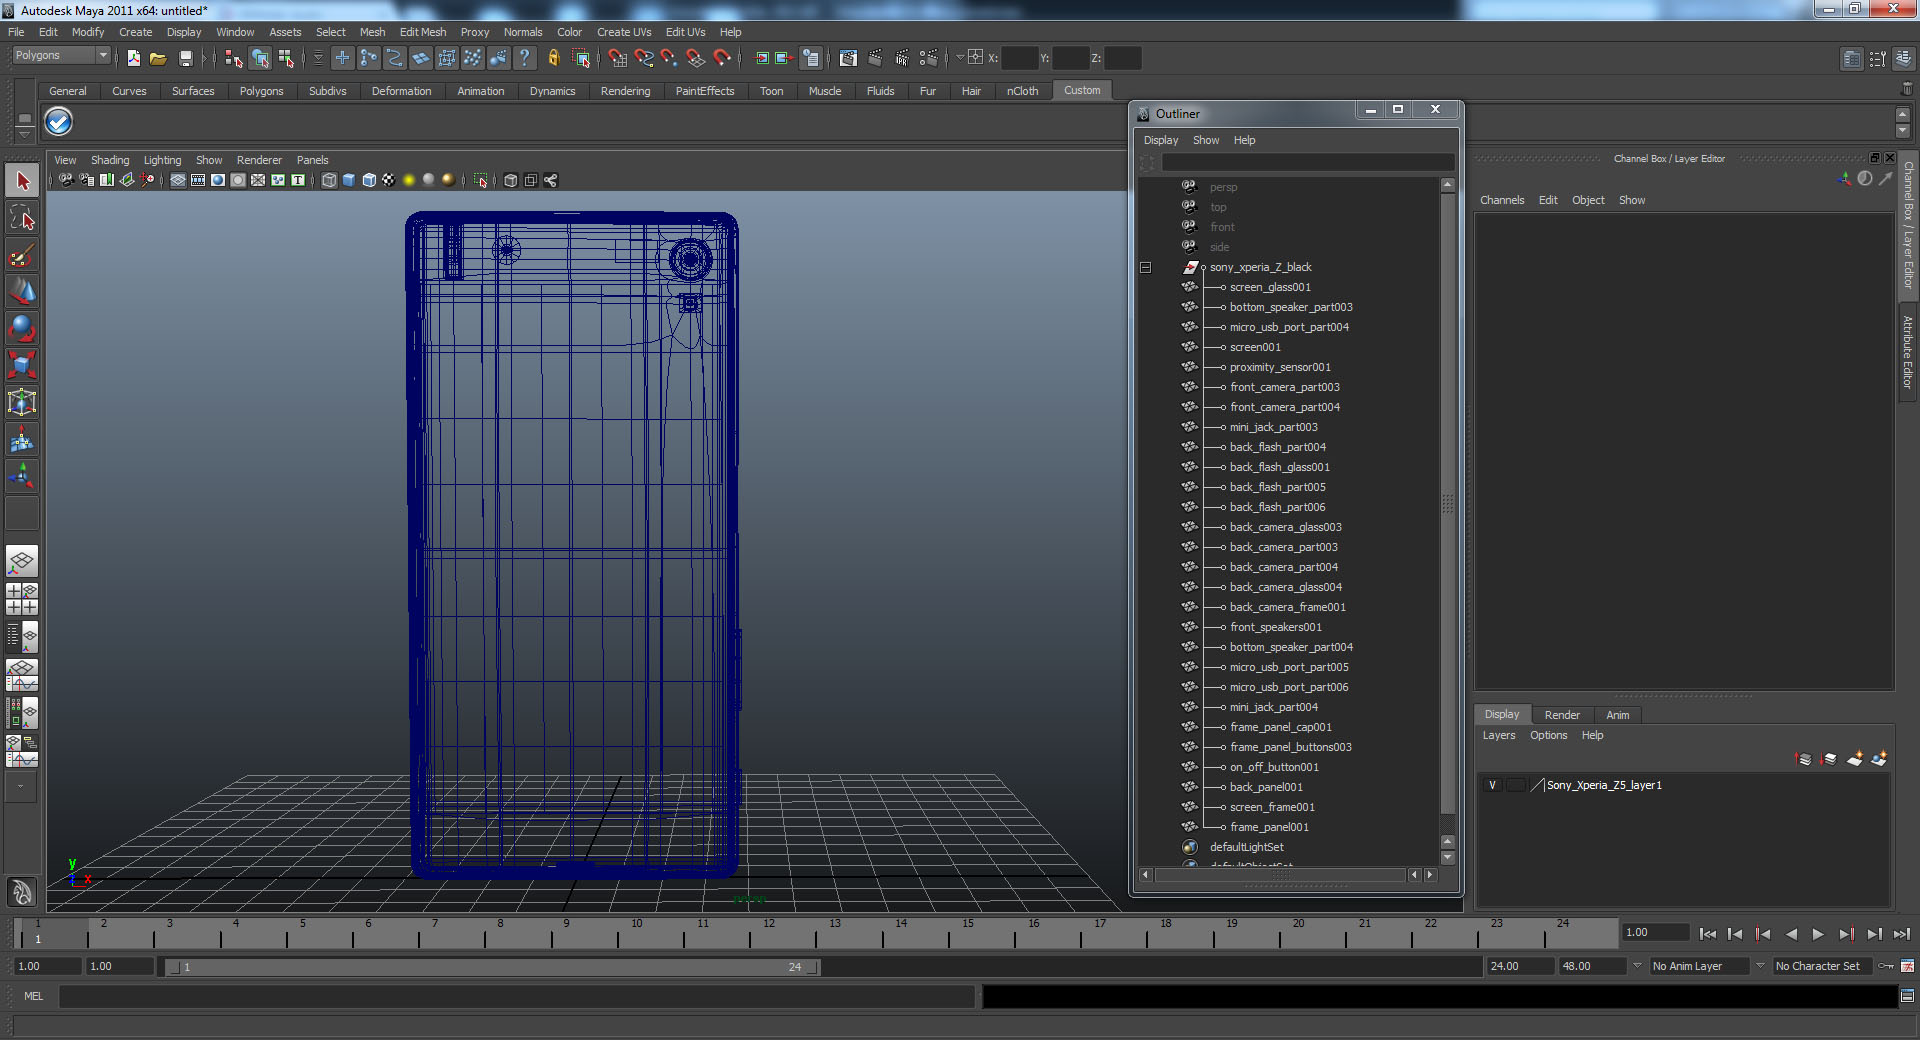Set viewport to Wireframe shading cube
Viewport: 1920px width, 1040px height.
click(329, 180)
